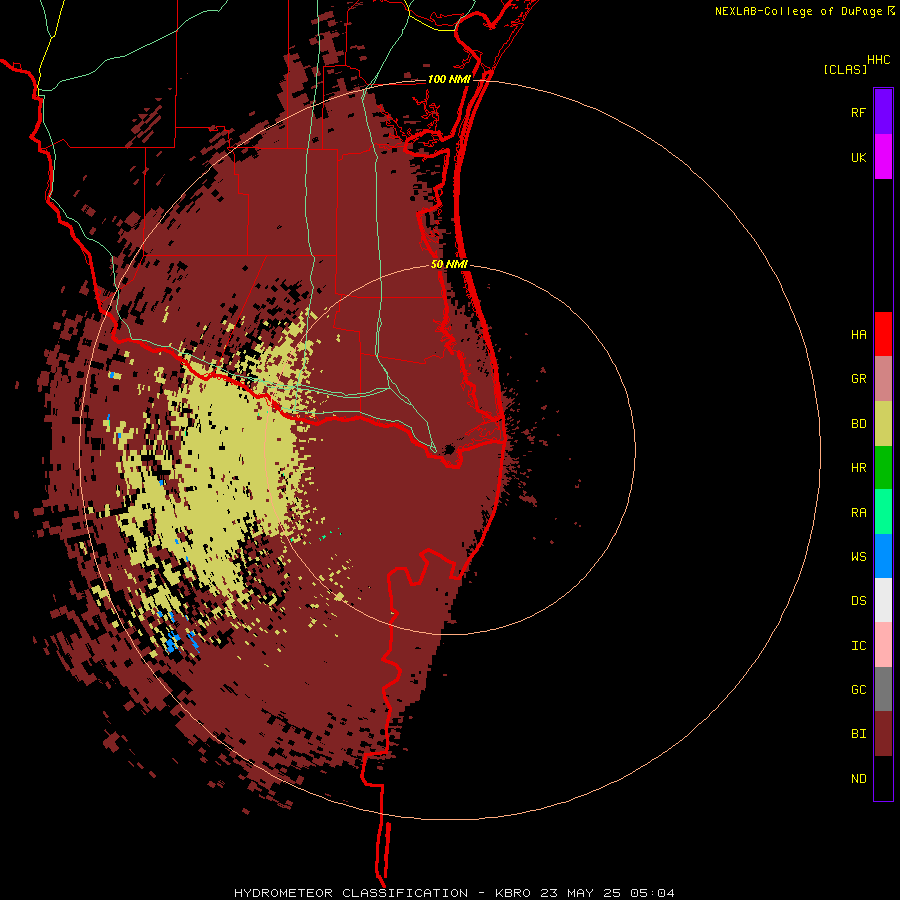Click the 100 NMI range ring label
Screen dimensions: 900x900
449,79
